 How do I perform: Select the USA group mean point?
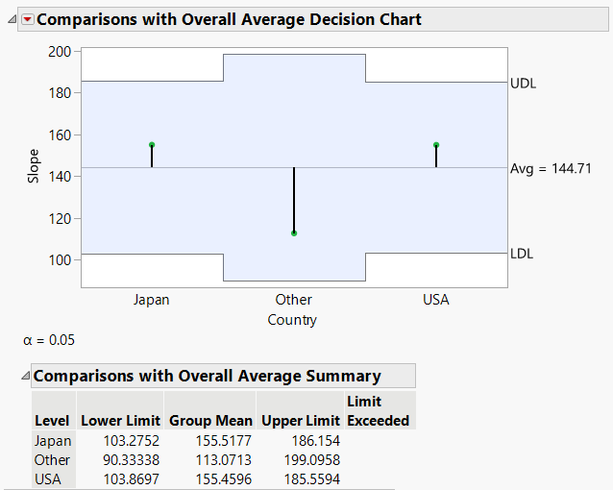(436, 145)
